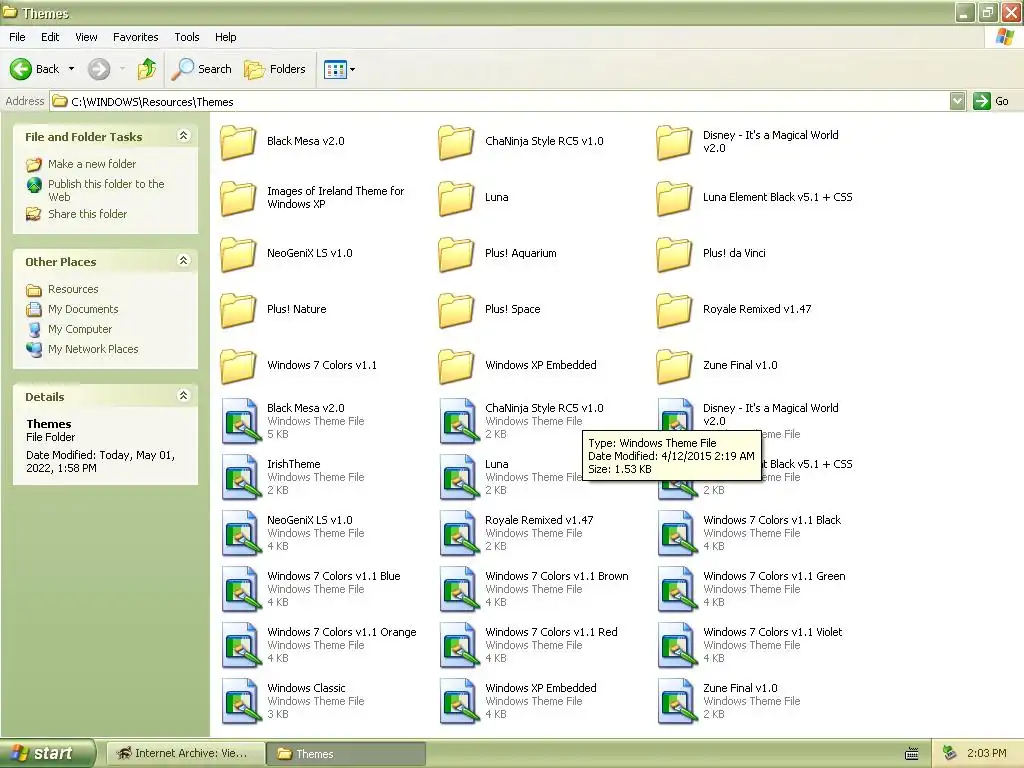Viewport: 1024px width, 768px height.
Task: Select the ChaNinja Style RC5 v1.0 folder icon
Action: pos(456,142)
